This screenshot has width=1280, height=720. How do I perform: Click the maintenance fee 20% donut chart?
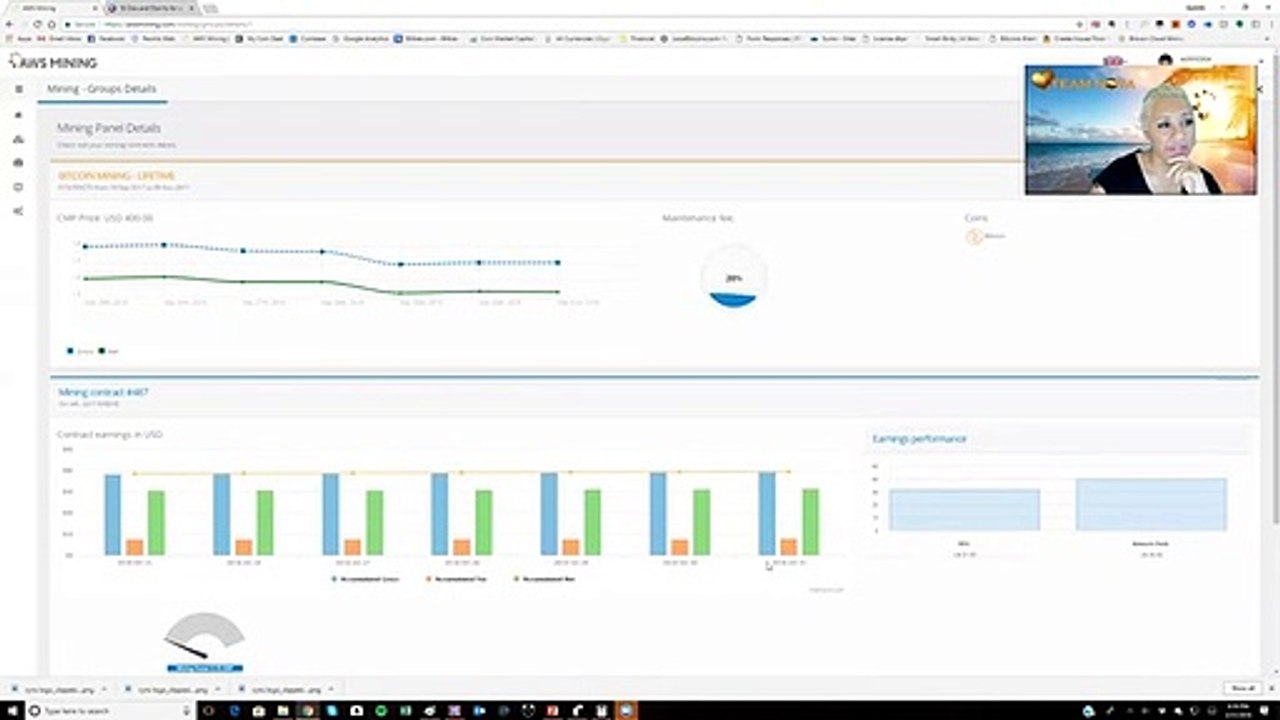[734, 278]
